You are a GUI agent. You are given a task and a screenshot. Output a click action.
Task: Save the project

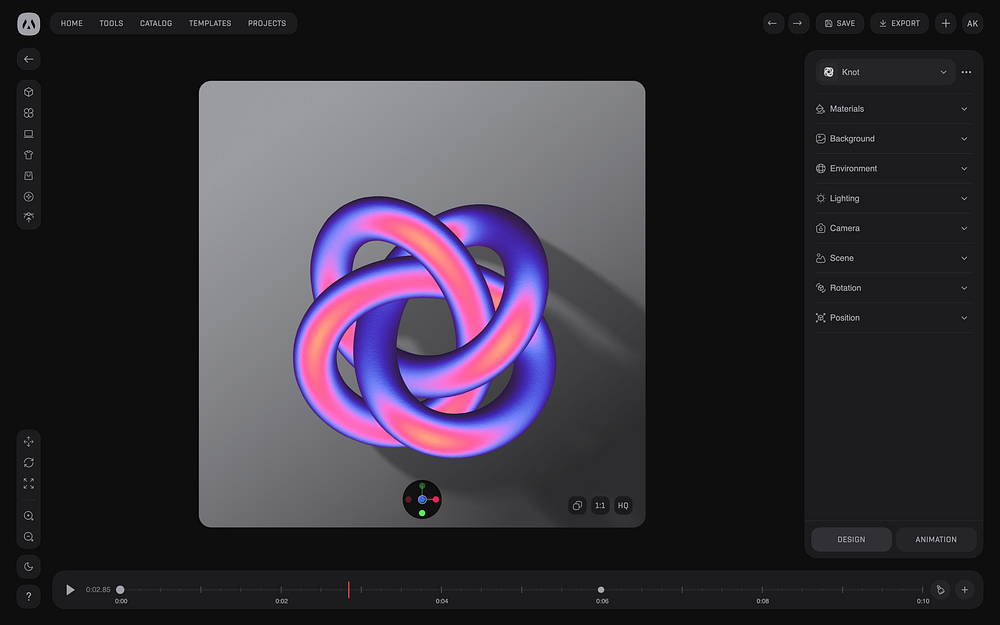point(840,24)
